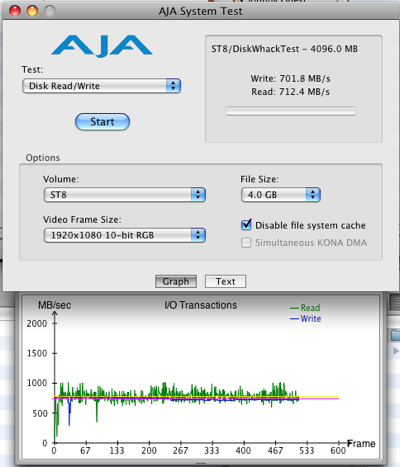Viewport: 400px width, 467px height.
Task: Toggle Simultaneous KONA DMA checkbox
Action: [246, 243]
